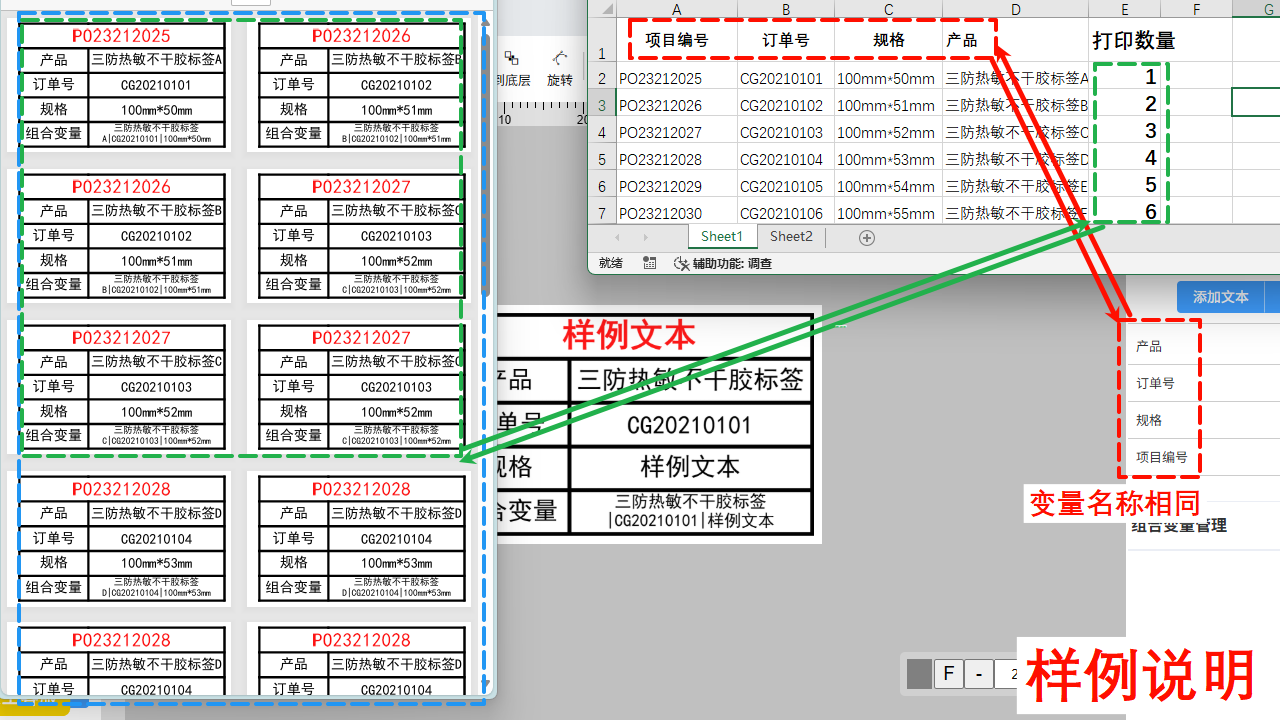Click the next-sheet navigation arrow in Excel
Viewport: 1280px width, 720px height.
click(x=645, y=237)
